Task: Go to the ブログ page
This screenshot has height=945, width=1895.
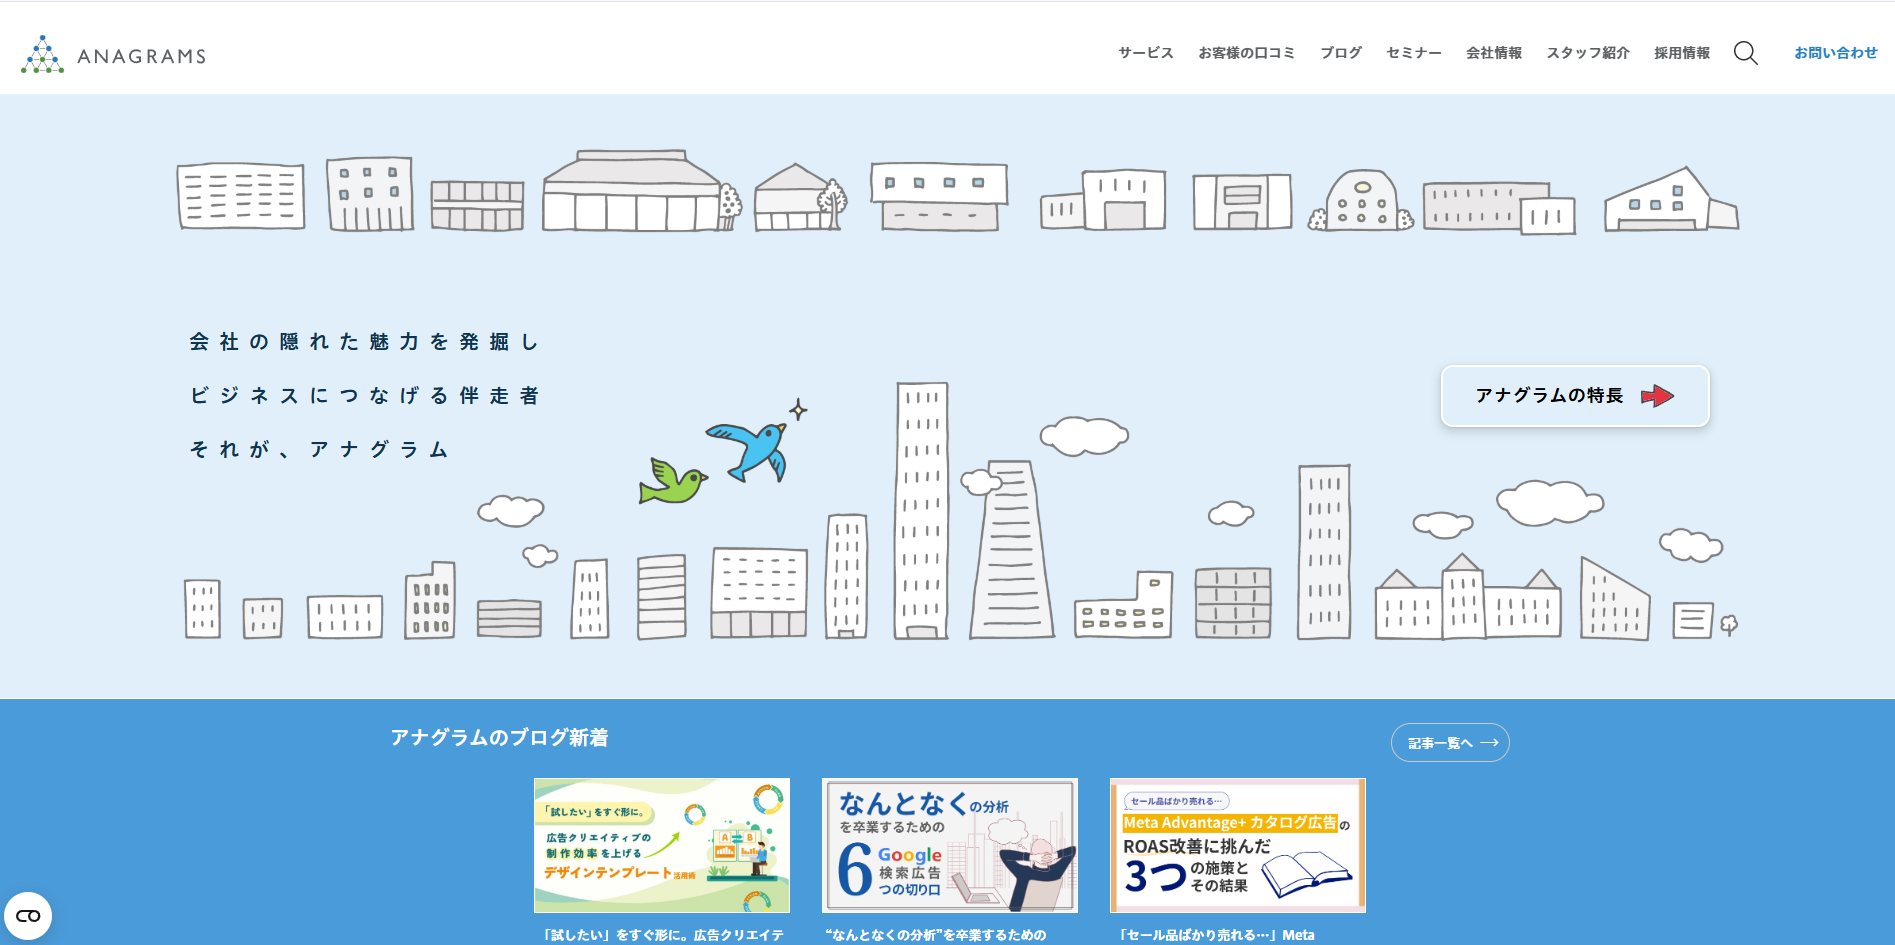Action: (x=1340, y=53)
